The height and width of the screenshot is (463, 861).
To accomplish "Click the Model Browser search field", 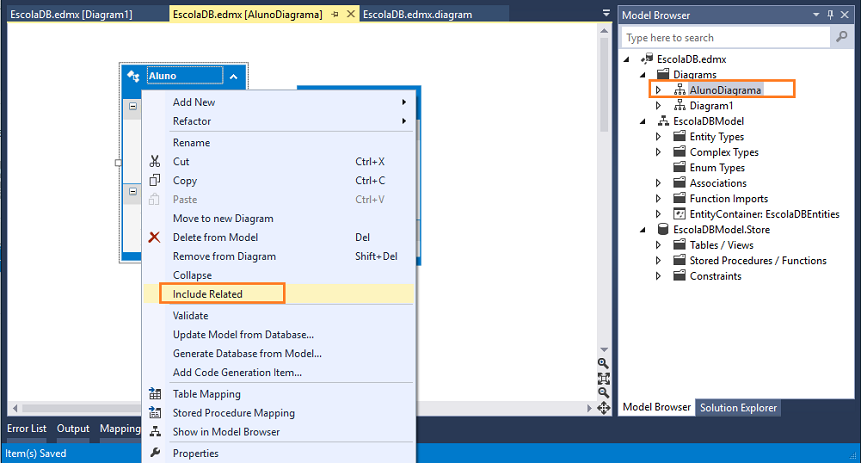I will [x=726, y=37].
